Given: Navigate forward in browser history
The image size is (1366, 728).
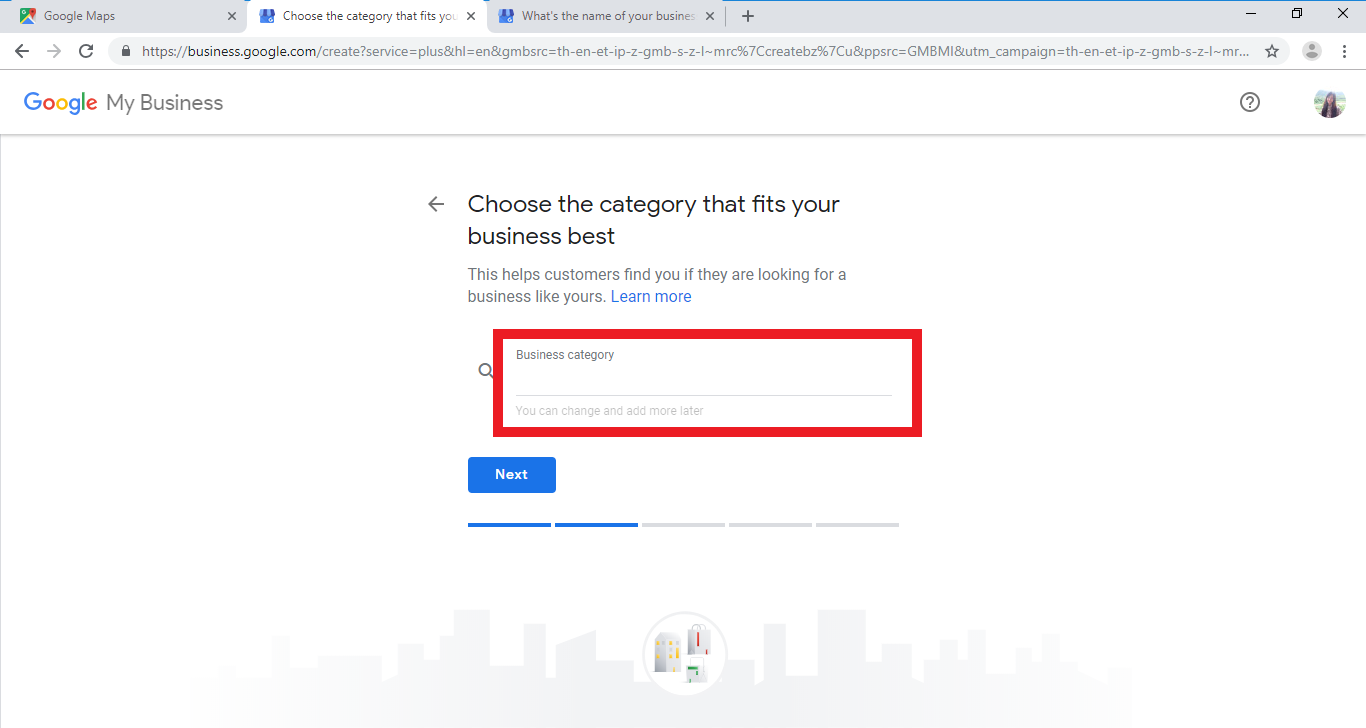Looking at the screenshot, I should pyautogui.click(x=54, y=51).
